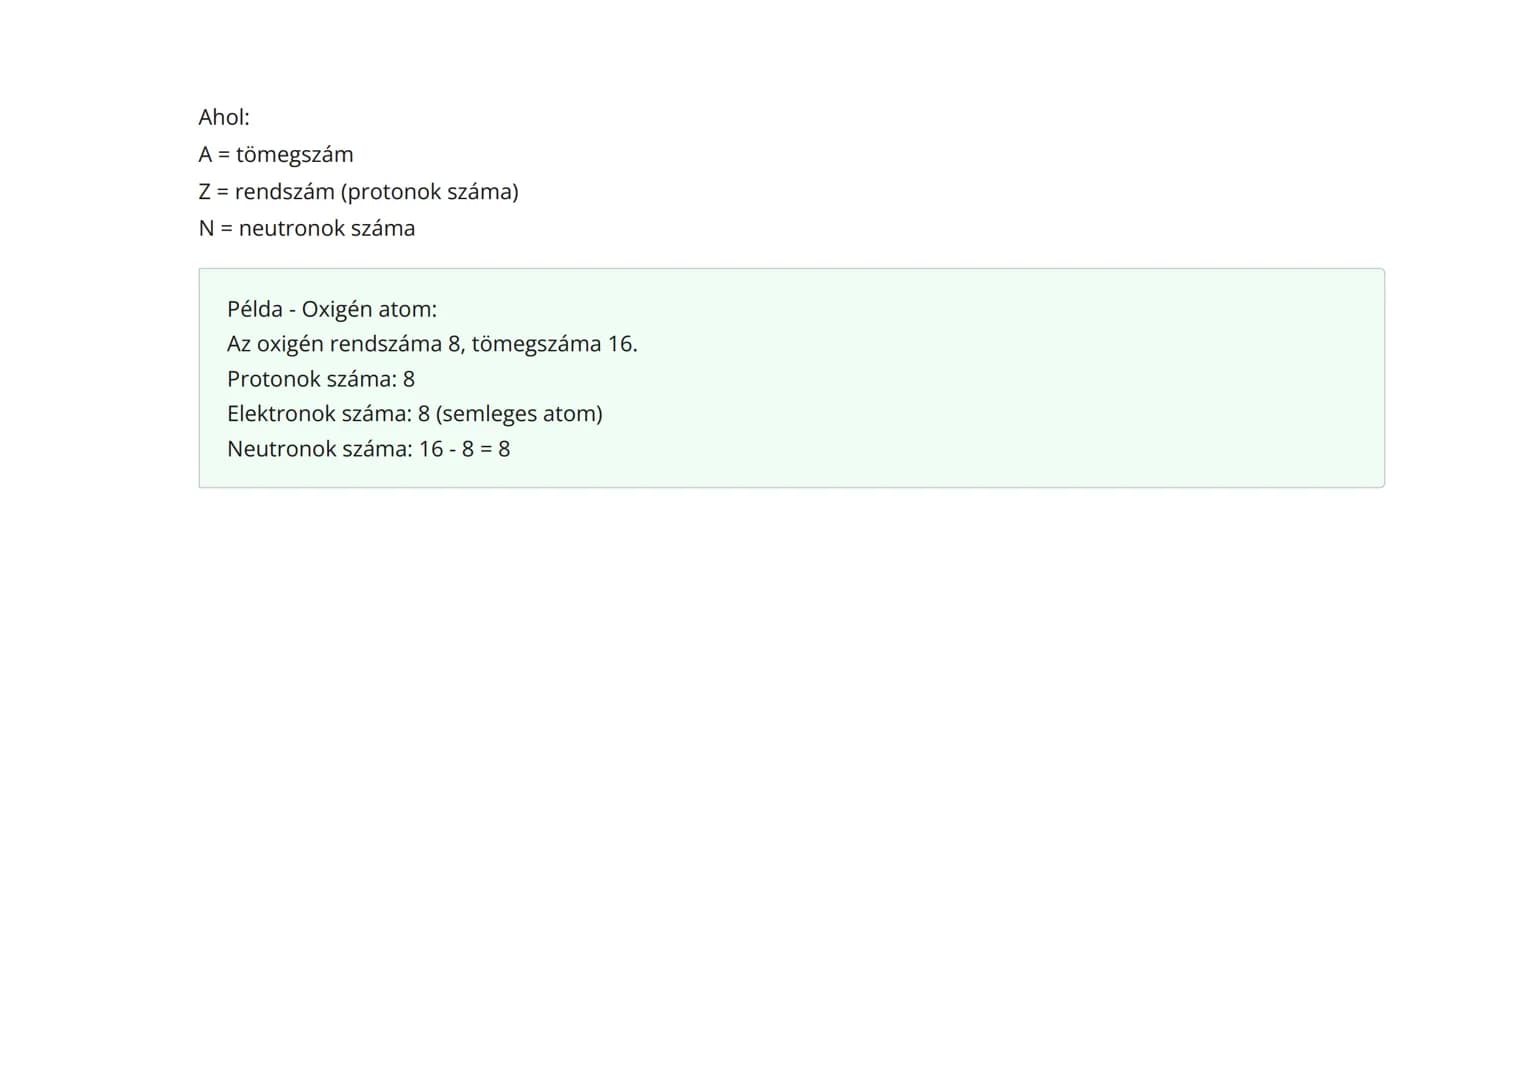Click the letter 'Z' at the line start
Viewport: 1527px width, 1080px height.
(204, 191)
